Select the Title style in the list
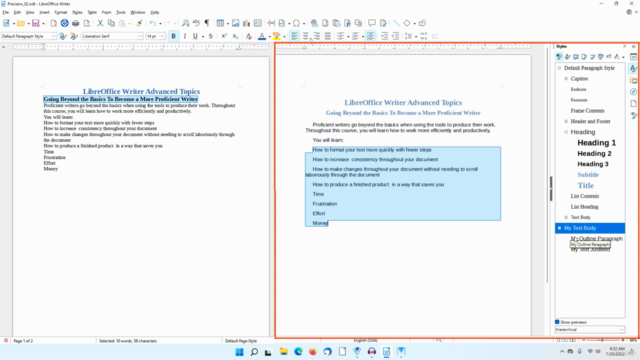 pos(585,186)
